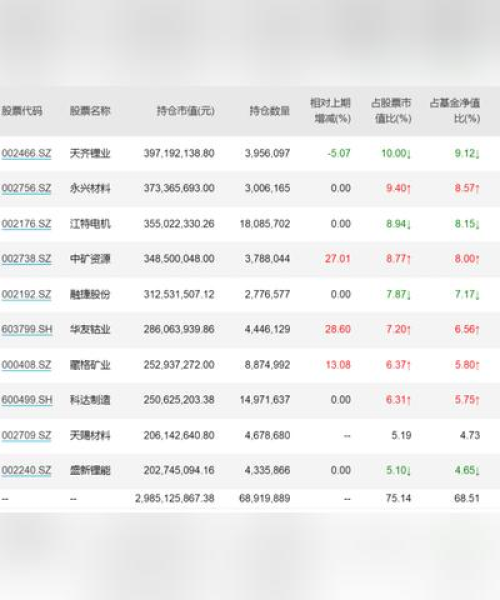Viewport: 500px width, 600px height.
Task: Click the 股票名称 column header
Action: coord(90,111)
